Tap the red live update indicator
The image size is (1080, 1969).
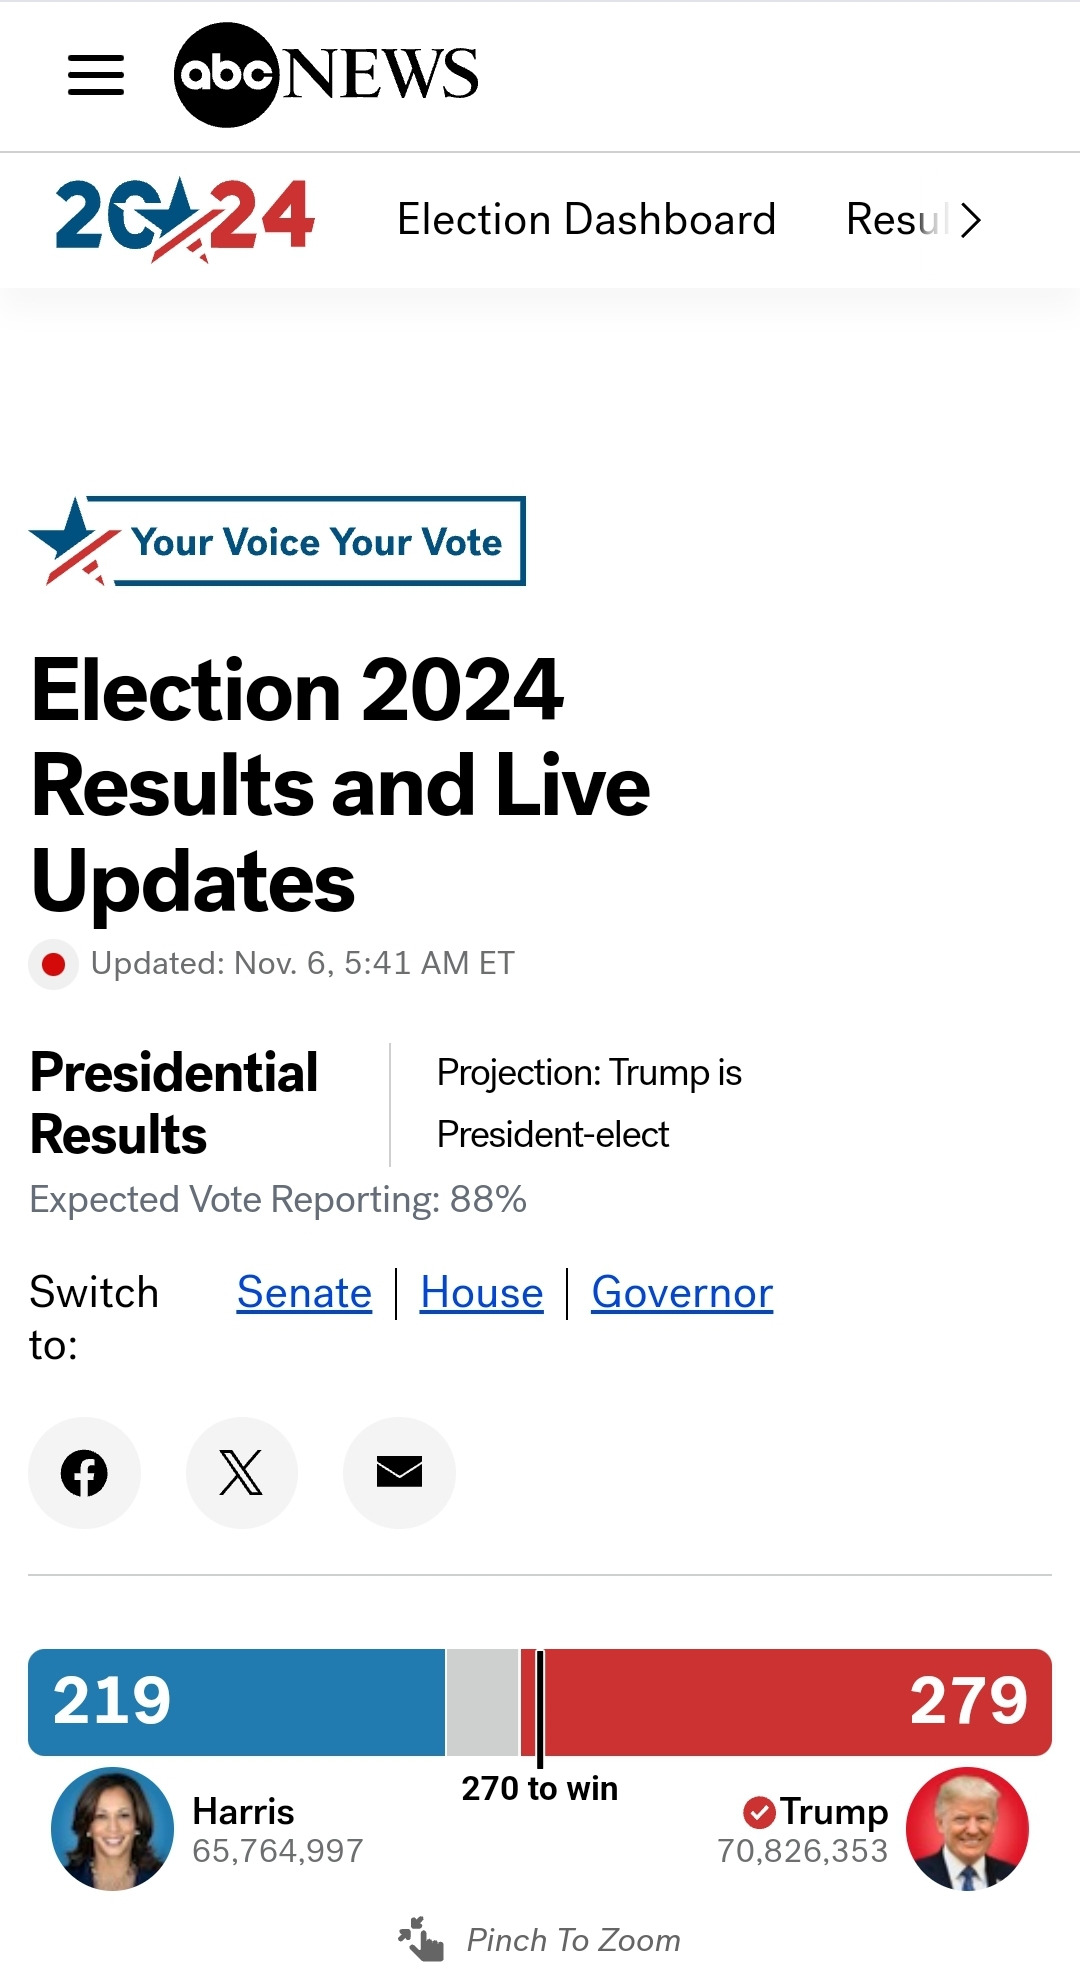(x=54, y=964)
